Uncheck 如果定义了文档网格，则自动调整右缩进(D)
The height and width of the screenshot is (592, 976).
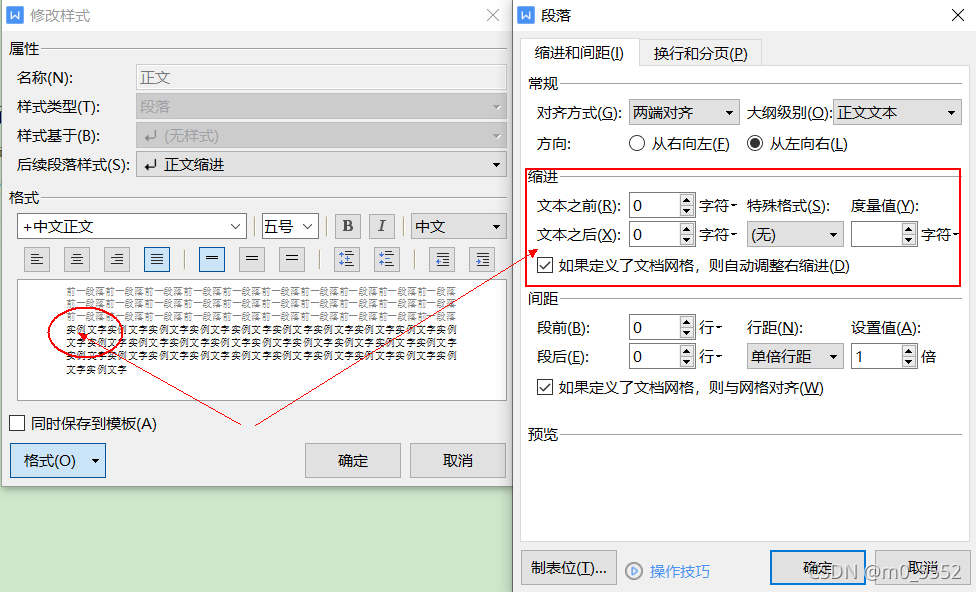(545, 265)
